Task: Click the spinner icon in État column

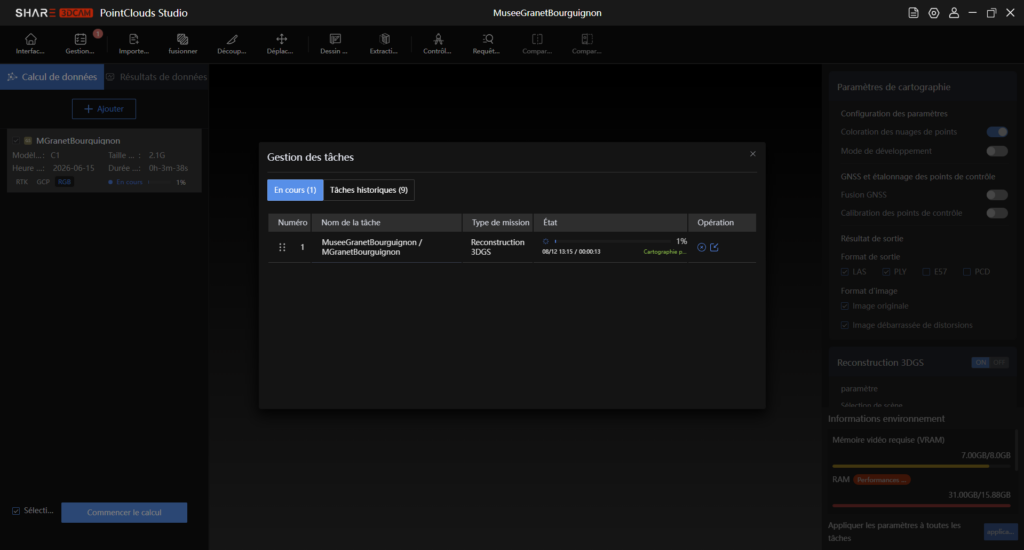Action: (546, 242)
